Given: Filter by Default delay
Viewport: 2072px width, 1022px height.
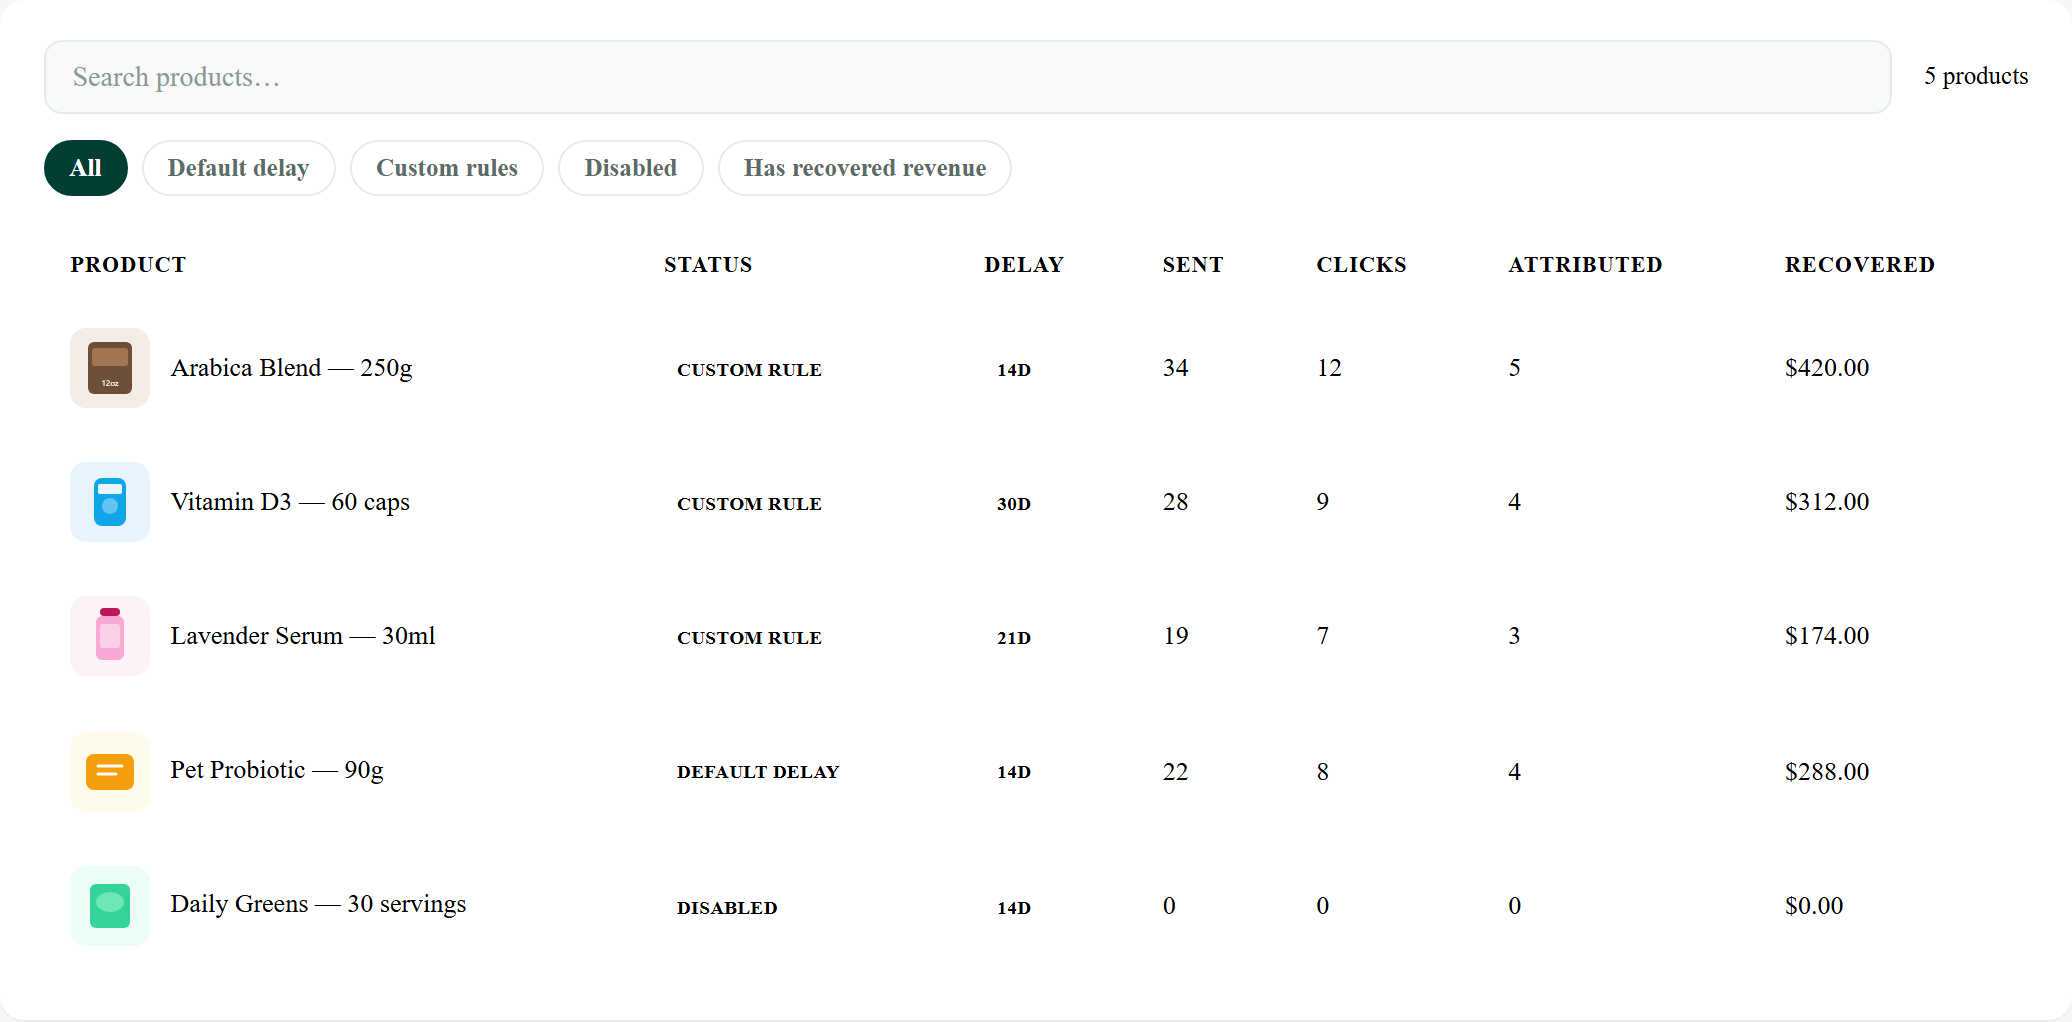Looking at the screenshot, I should [238, 168].
